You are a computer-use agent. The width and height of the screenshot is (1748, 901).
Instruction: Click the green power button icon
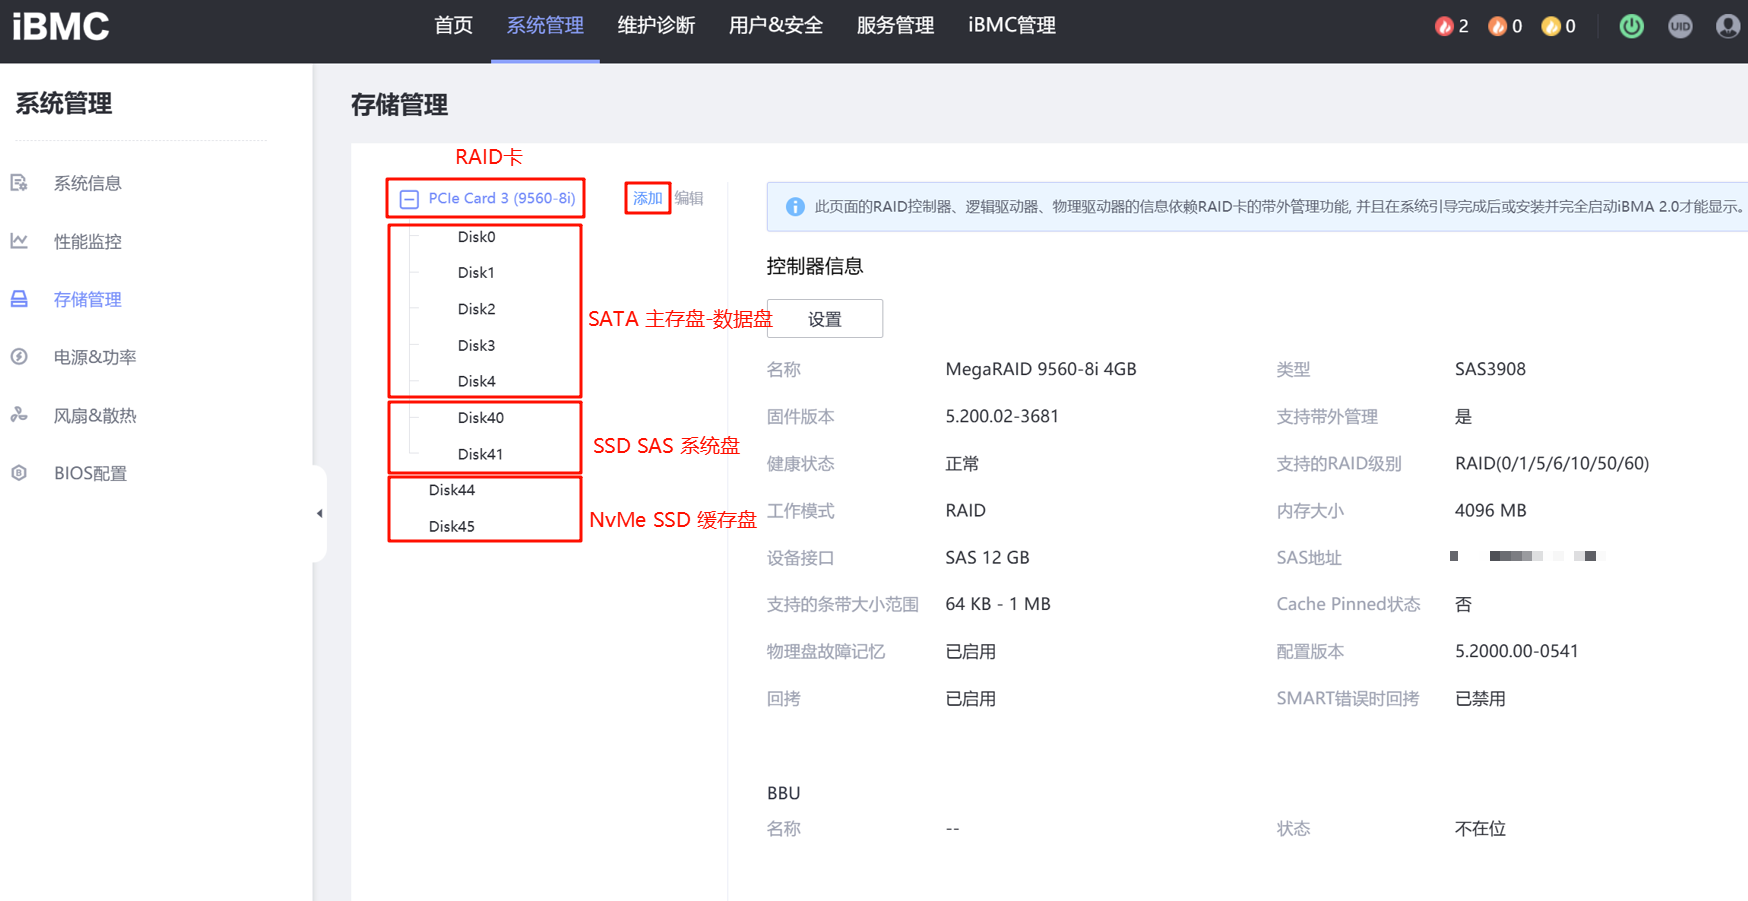pyautogui.click(x=1631, y=26)
